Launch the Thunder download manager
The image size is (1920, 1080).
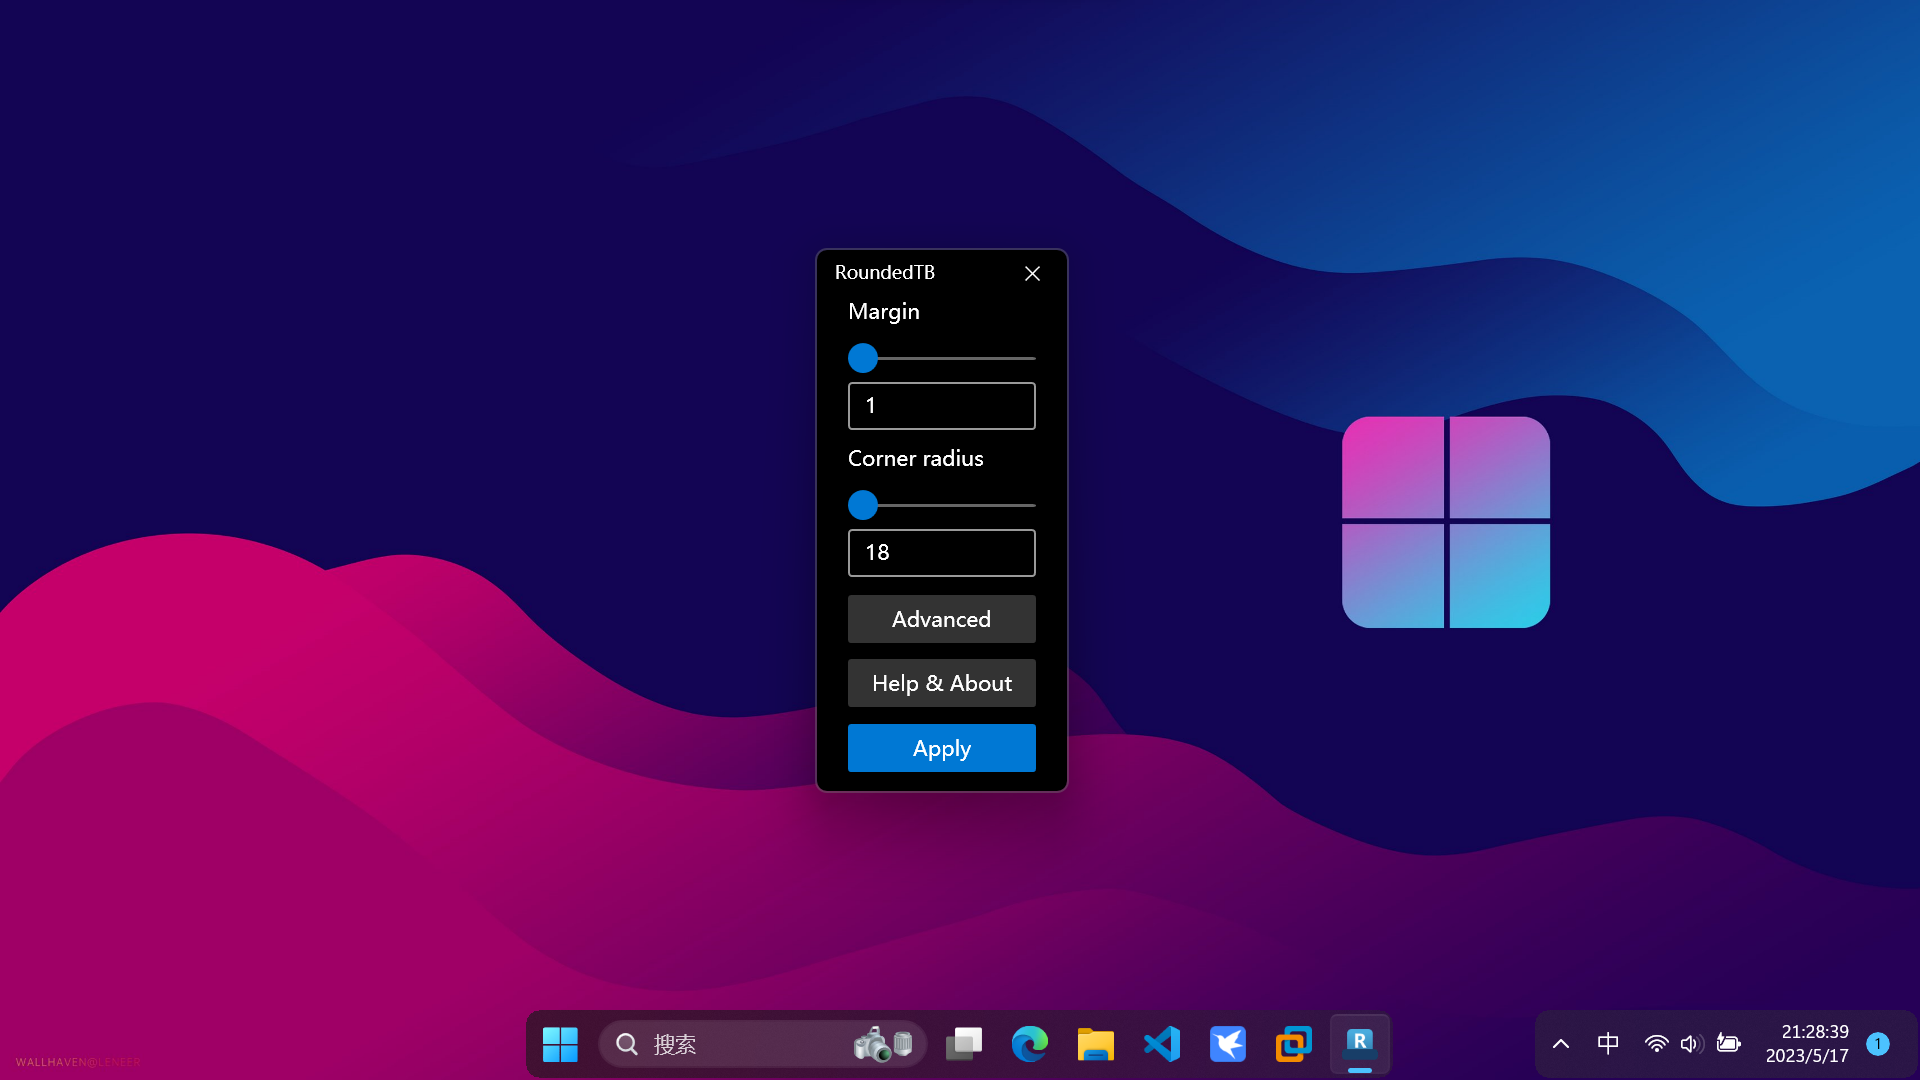pos(1227,1043)
